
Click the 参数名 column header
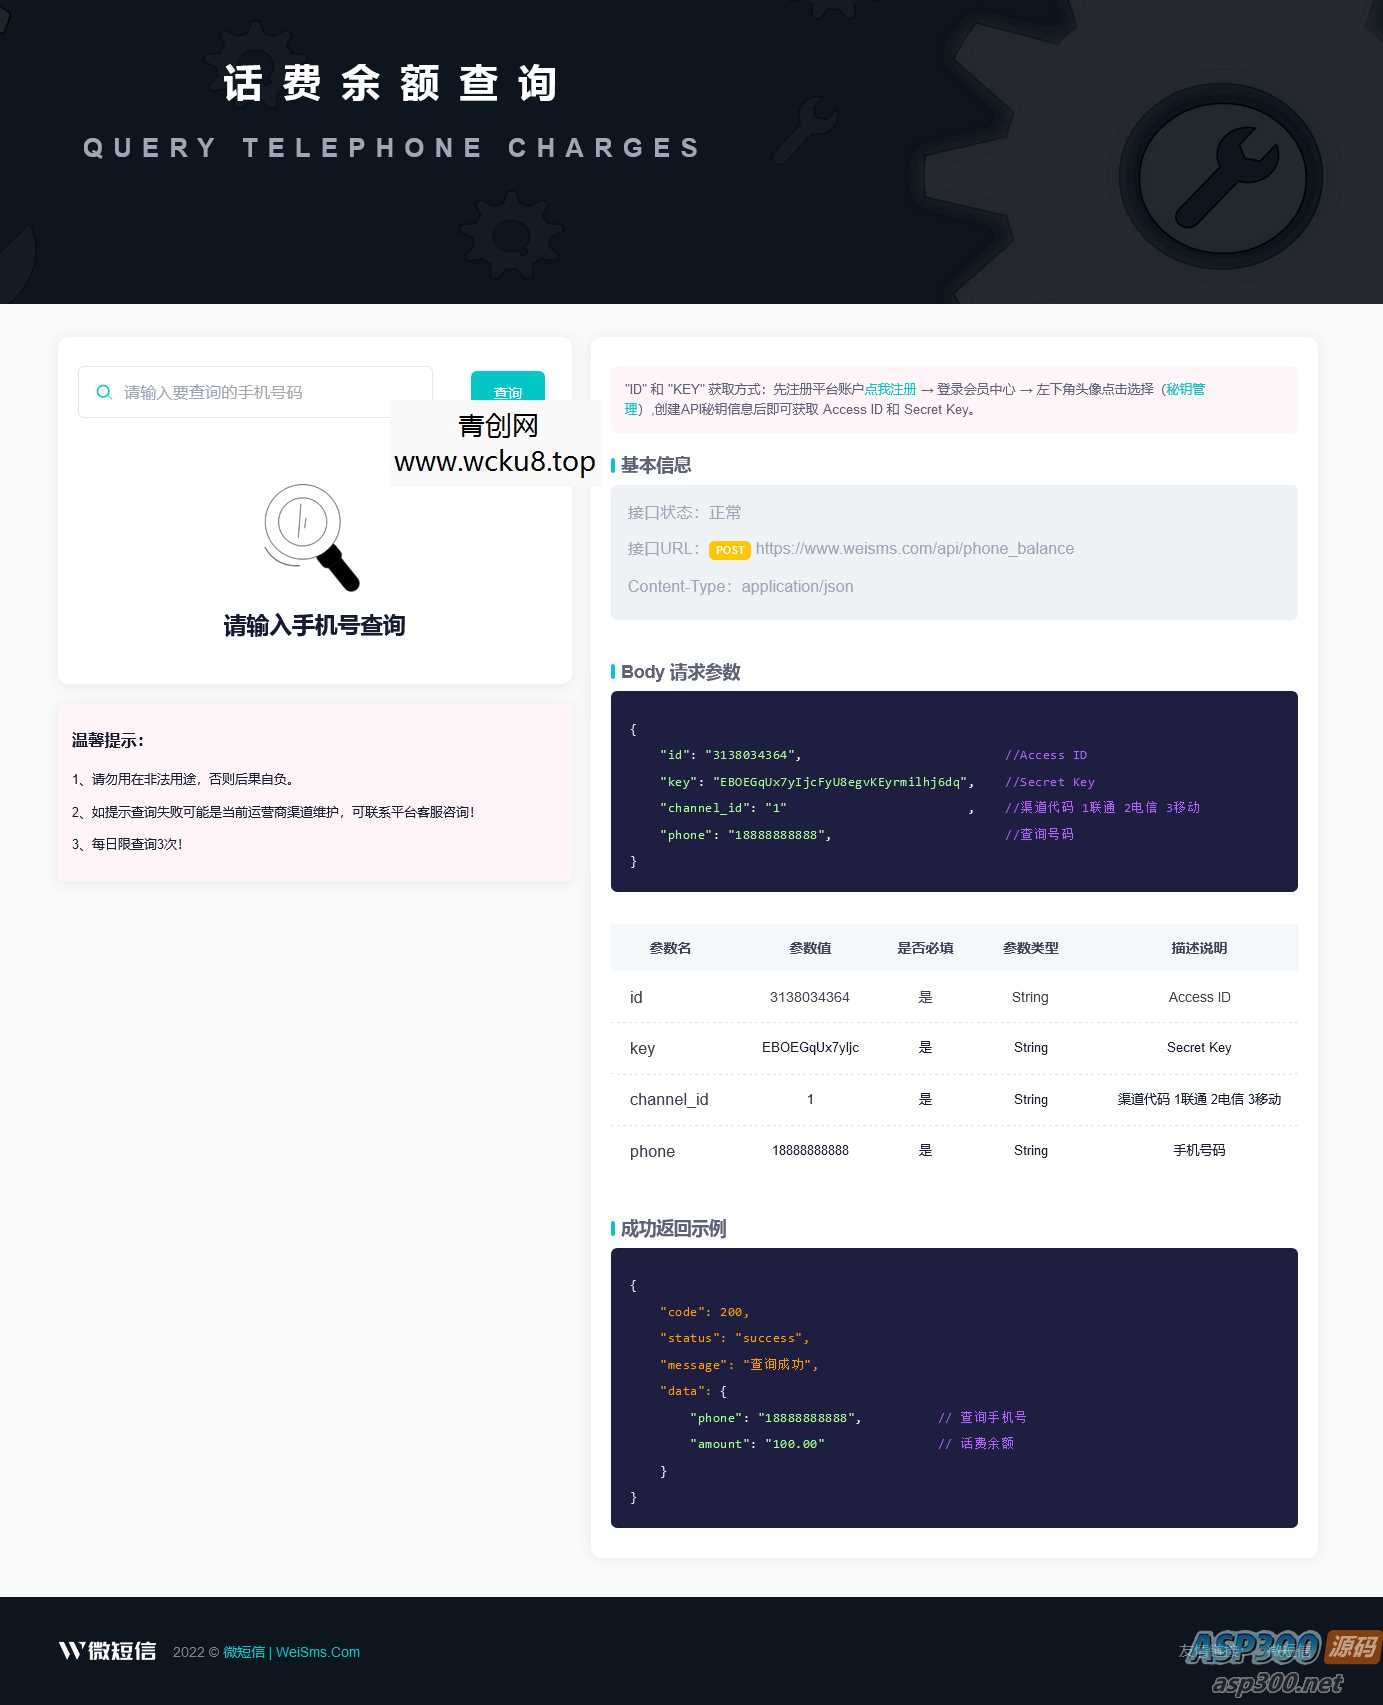[x=670, y=948]
